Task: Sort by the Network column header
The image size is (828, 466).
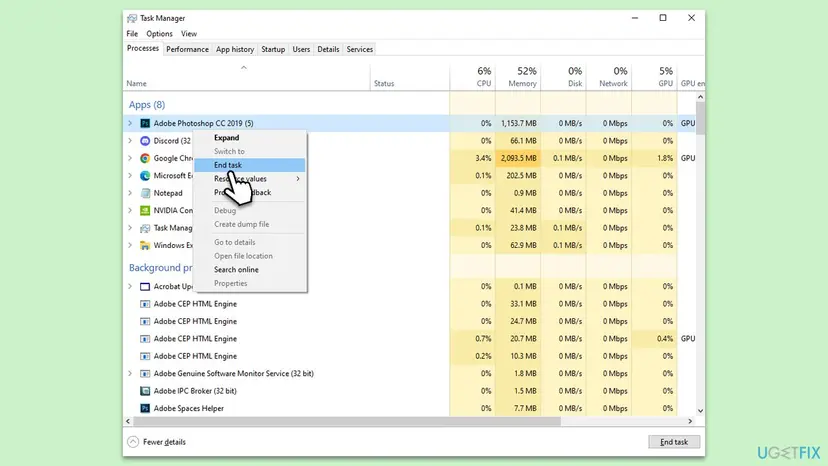Action: [x=609, y=77]
